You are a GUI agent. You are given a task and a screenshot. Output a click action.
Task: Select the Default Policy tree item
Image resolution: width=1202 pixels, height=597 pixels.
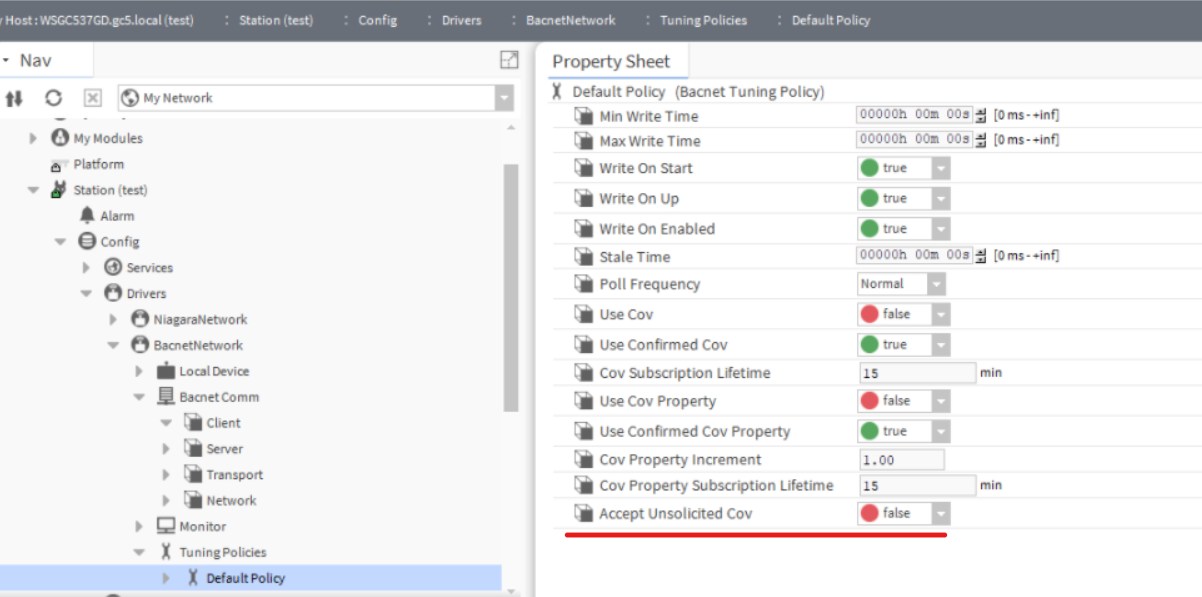245,578
